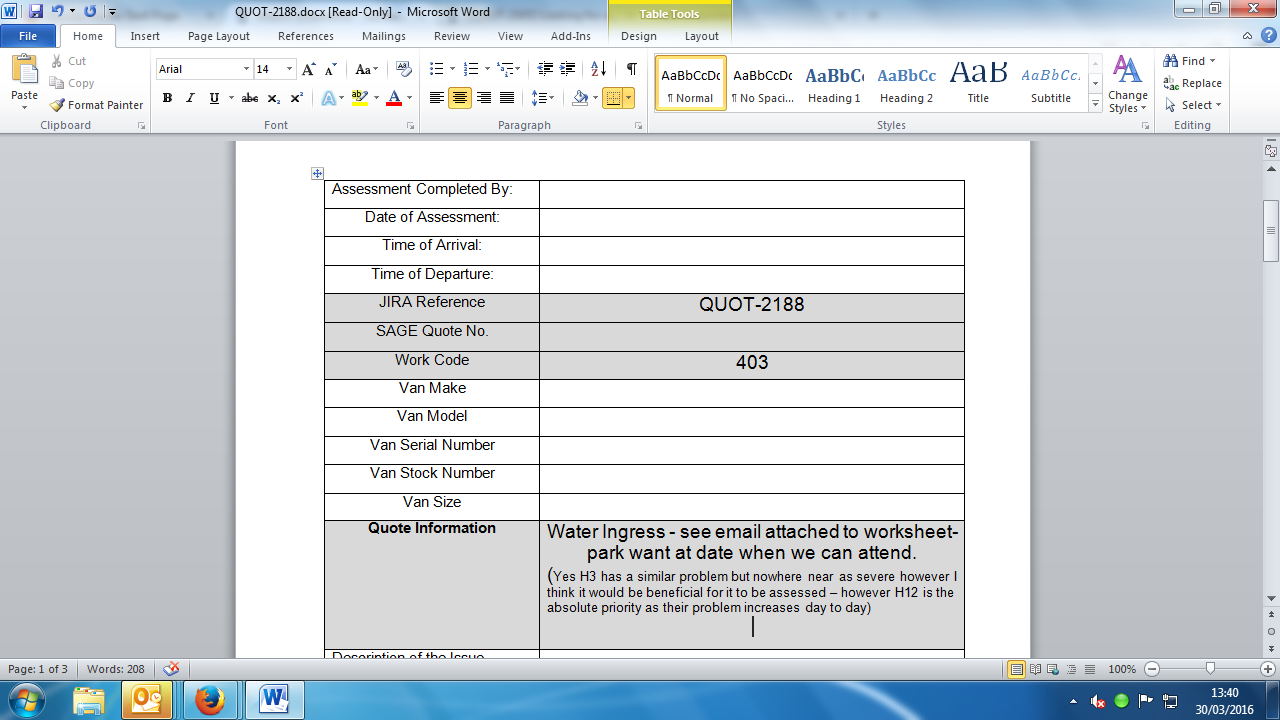
Task: Decrease the paragraph indent
Action: (x=545, y=69)
